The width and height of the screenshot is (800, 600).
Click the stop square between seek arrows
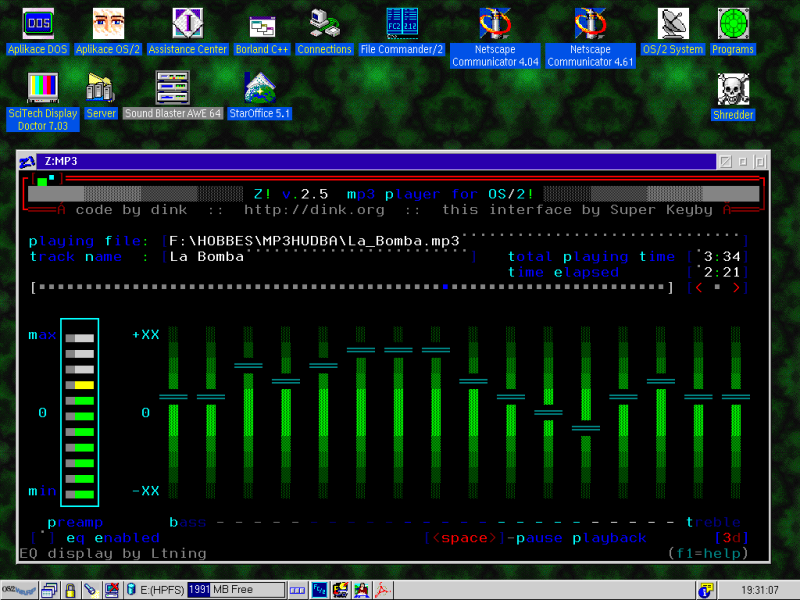[x=717, y=287]
